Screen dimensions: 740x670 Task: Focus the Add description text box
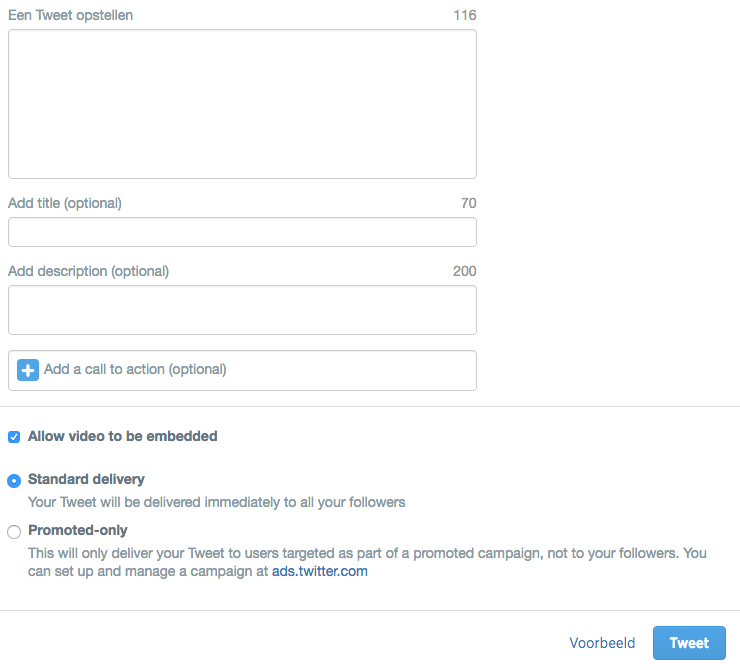pyautogui.click(x=242, y=310)
